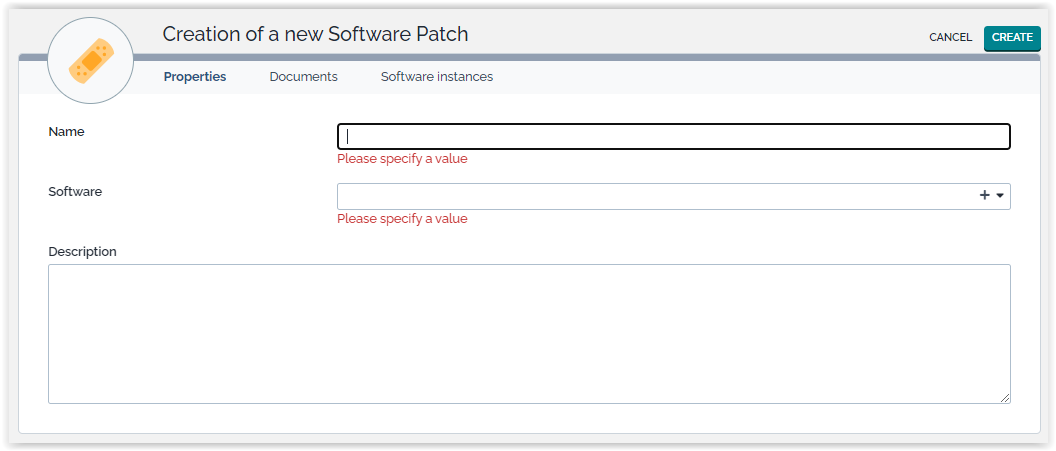Click the error message under Name
Image resolution: width=1056 pixels, height=451 pixels.
(x=401, y=159)
